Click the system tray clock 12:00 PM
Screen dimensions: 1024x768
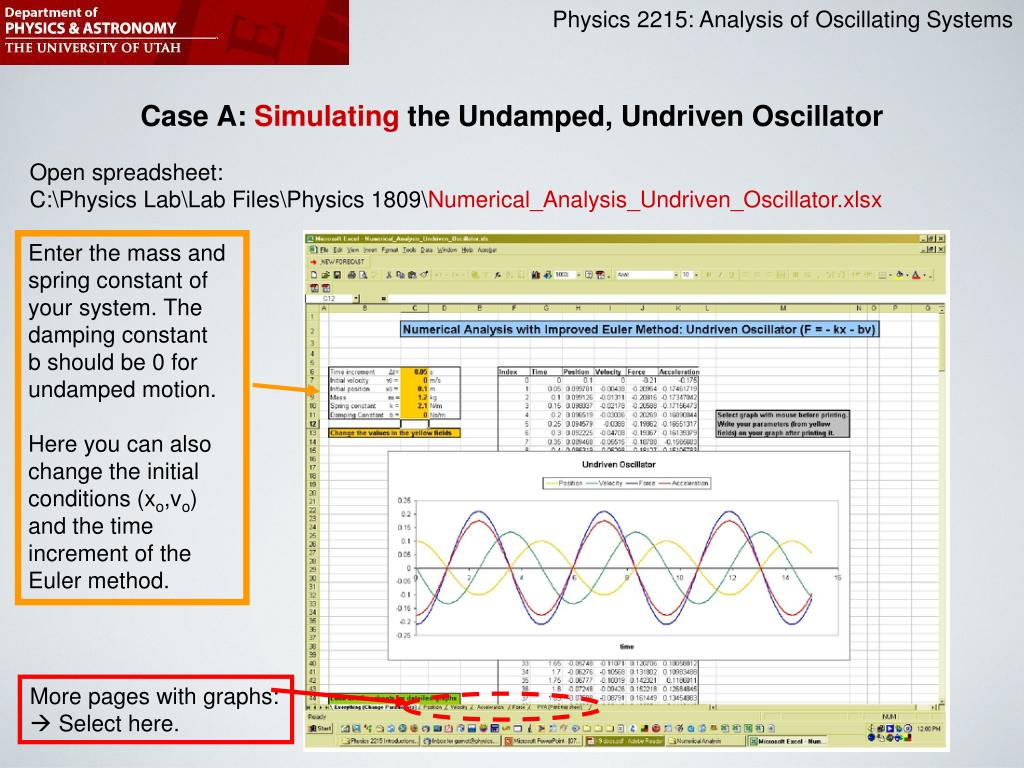pos(929,729)
